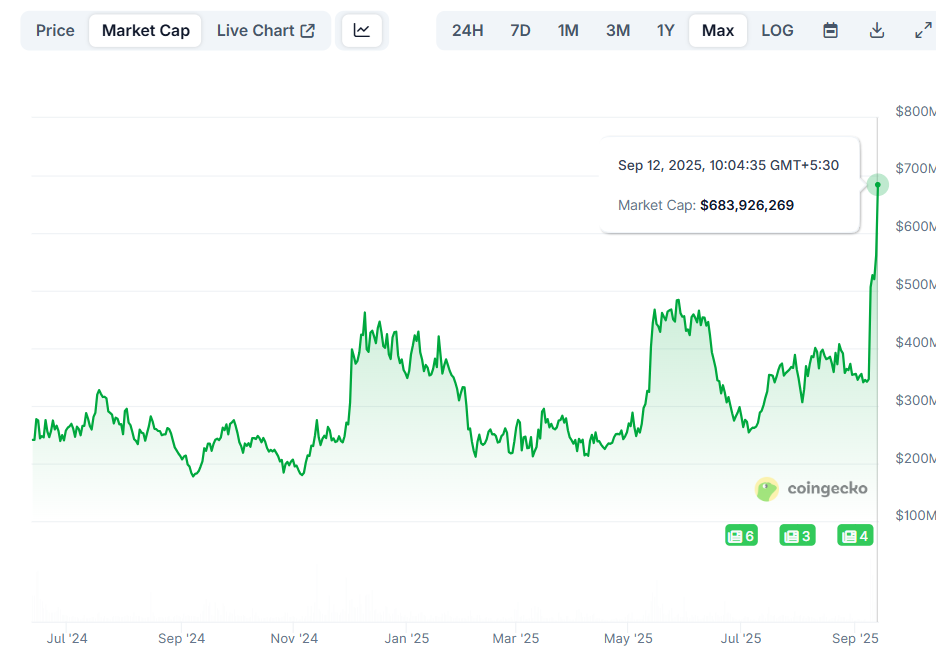936x652 pixels.
Task: Switch to the Price tab
Action: (x=55, y=30)
